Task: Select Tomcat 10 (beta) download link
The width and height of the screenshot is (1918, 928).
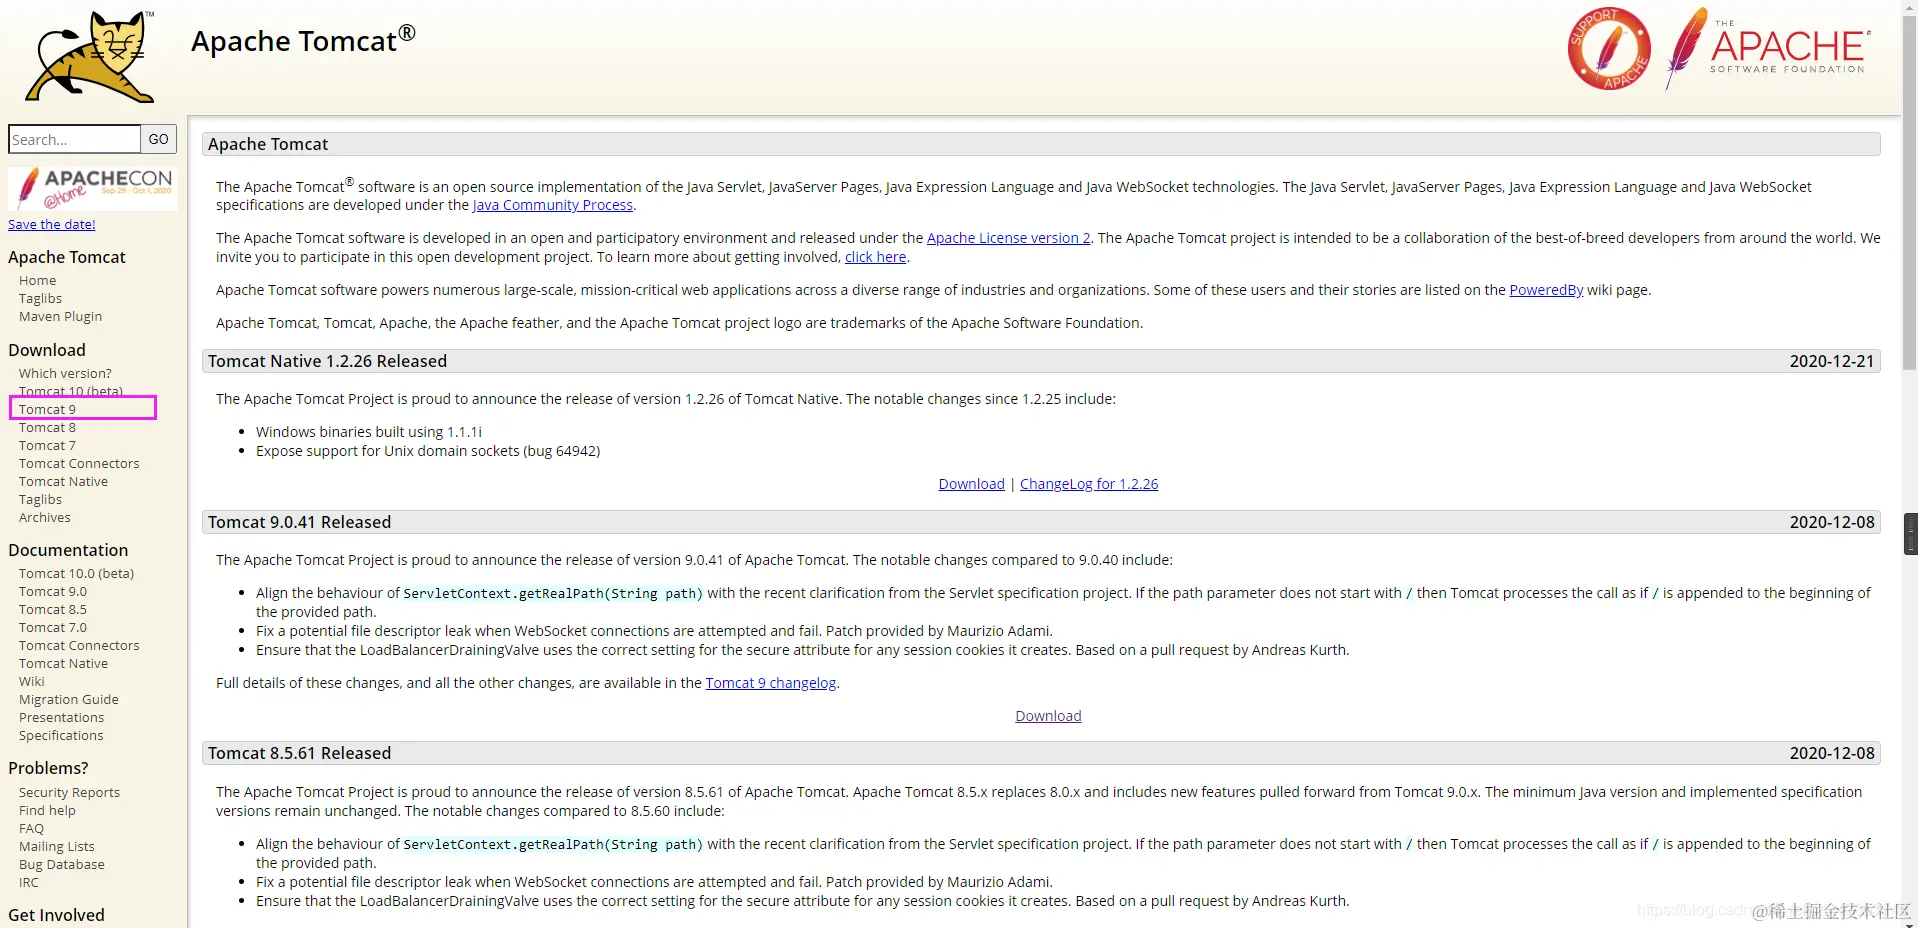Action: coord(71,392)
